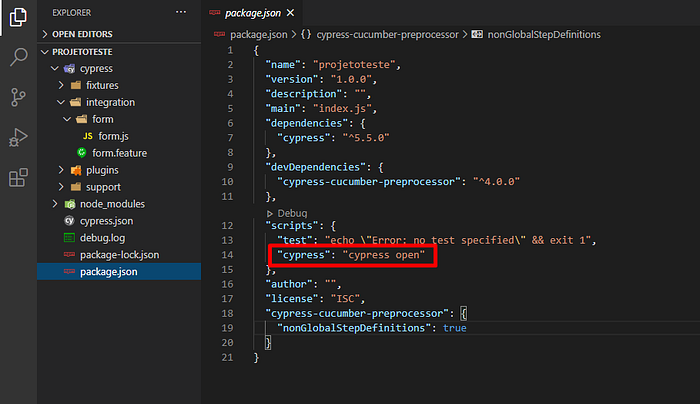
Task: Click the debug.log file icon
Action: coord(69,237)
